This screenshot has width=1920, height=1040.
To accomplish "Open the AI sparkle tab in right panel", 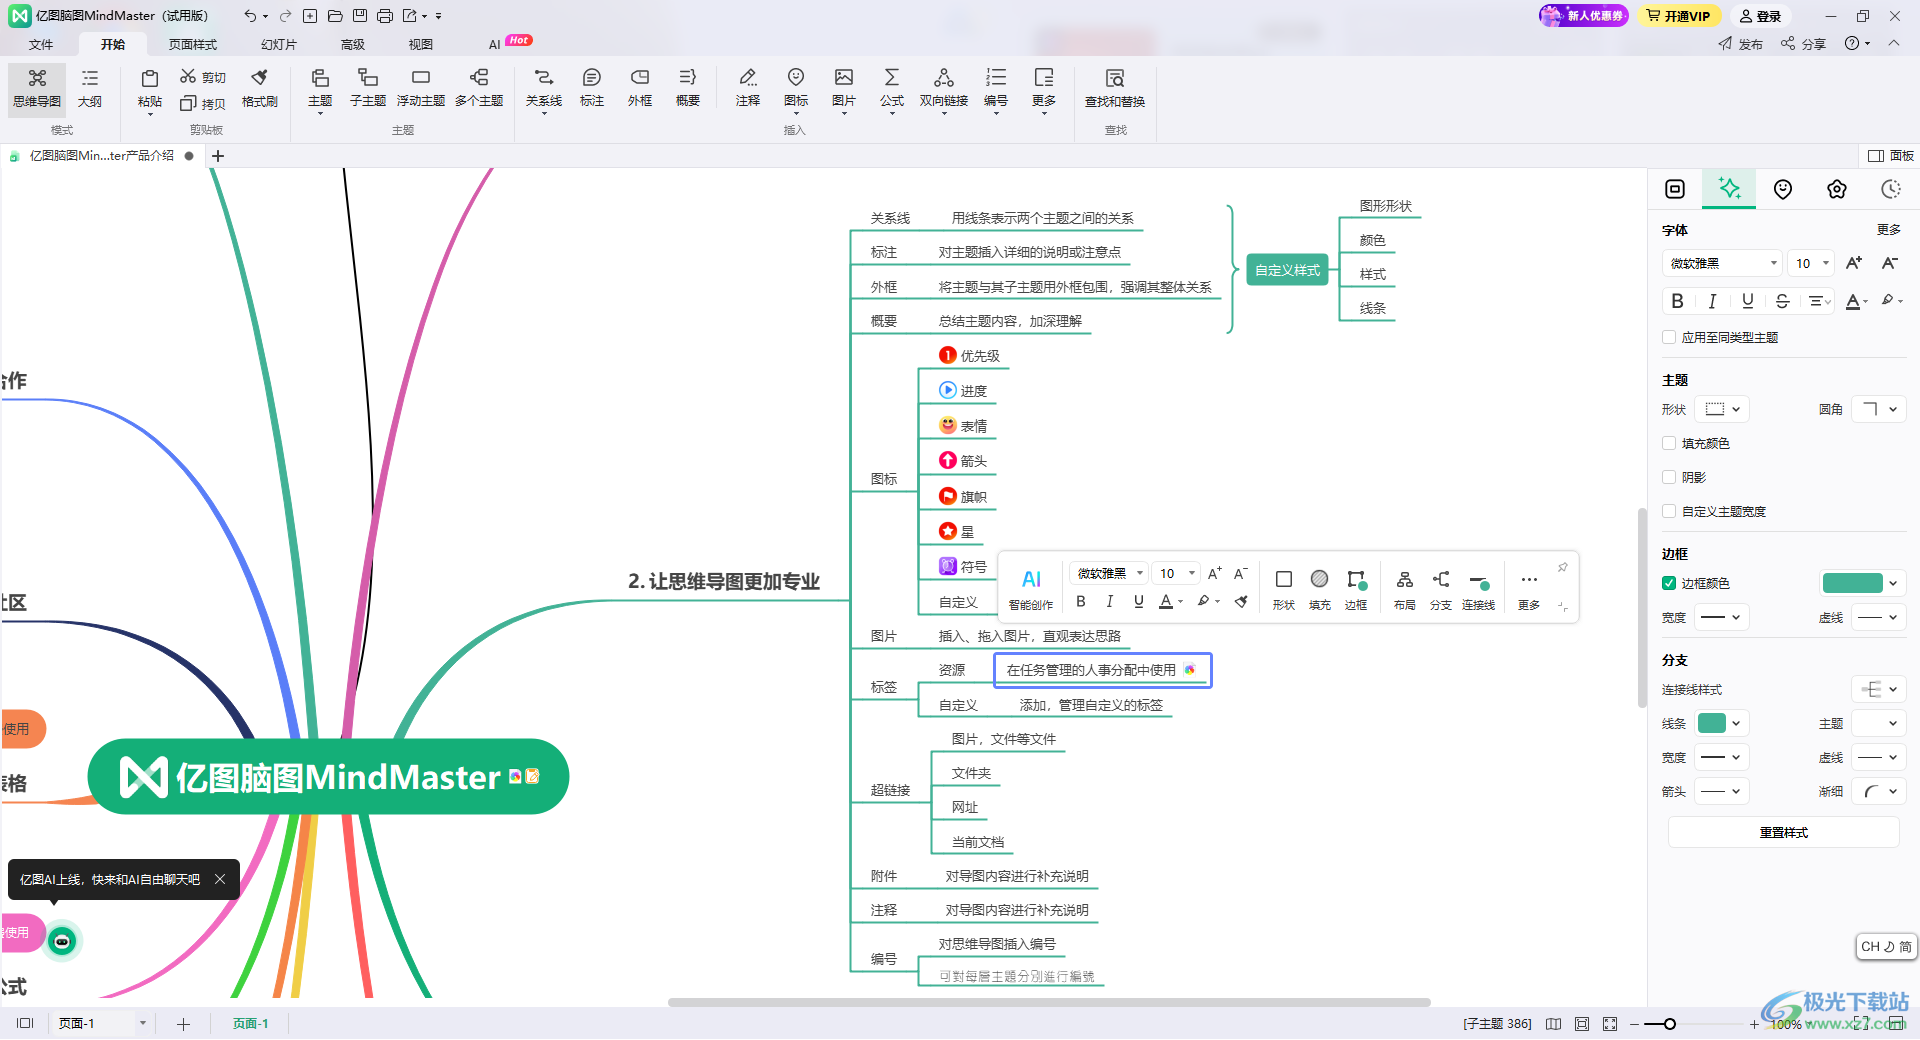I will pos(1729,189).
